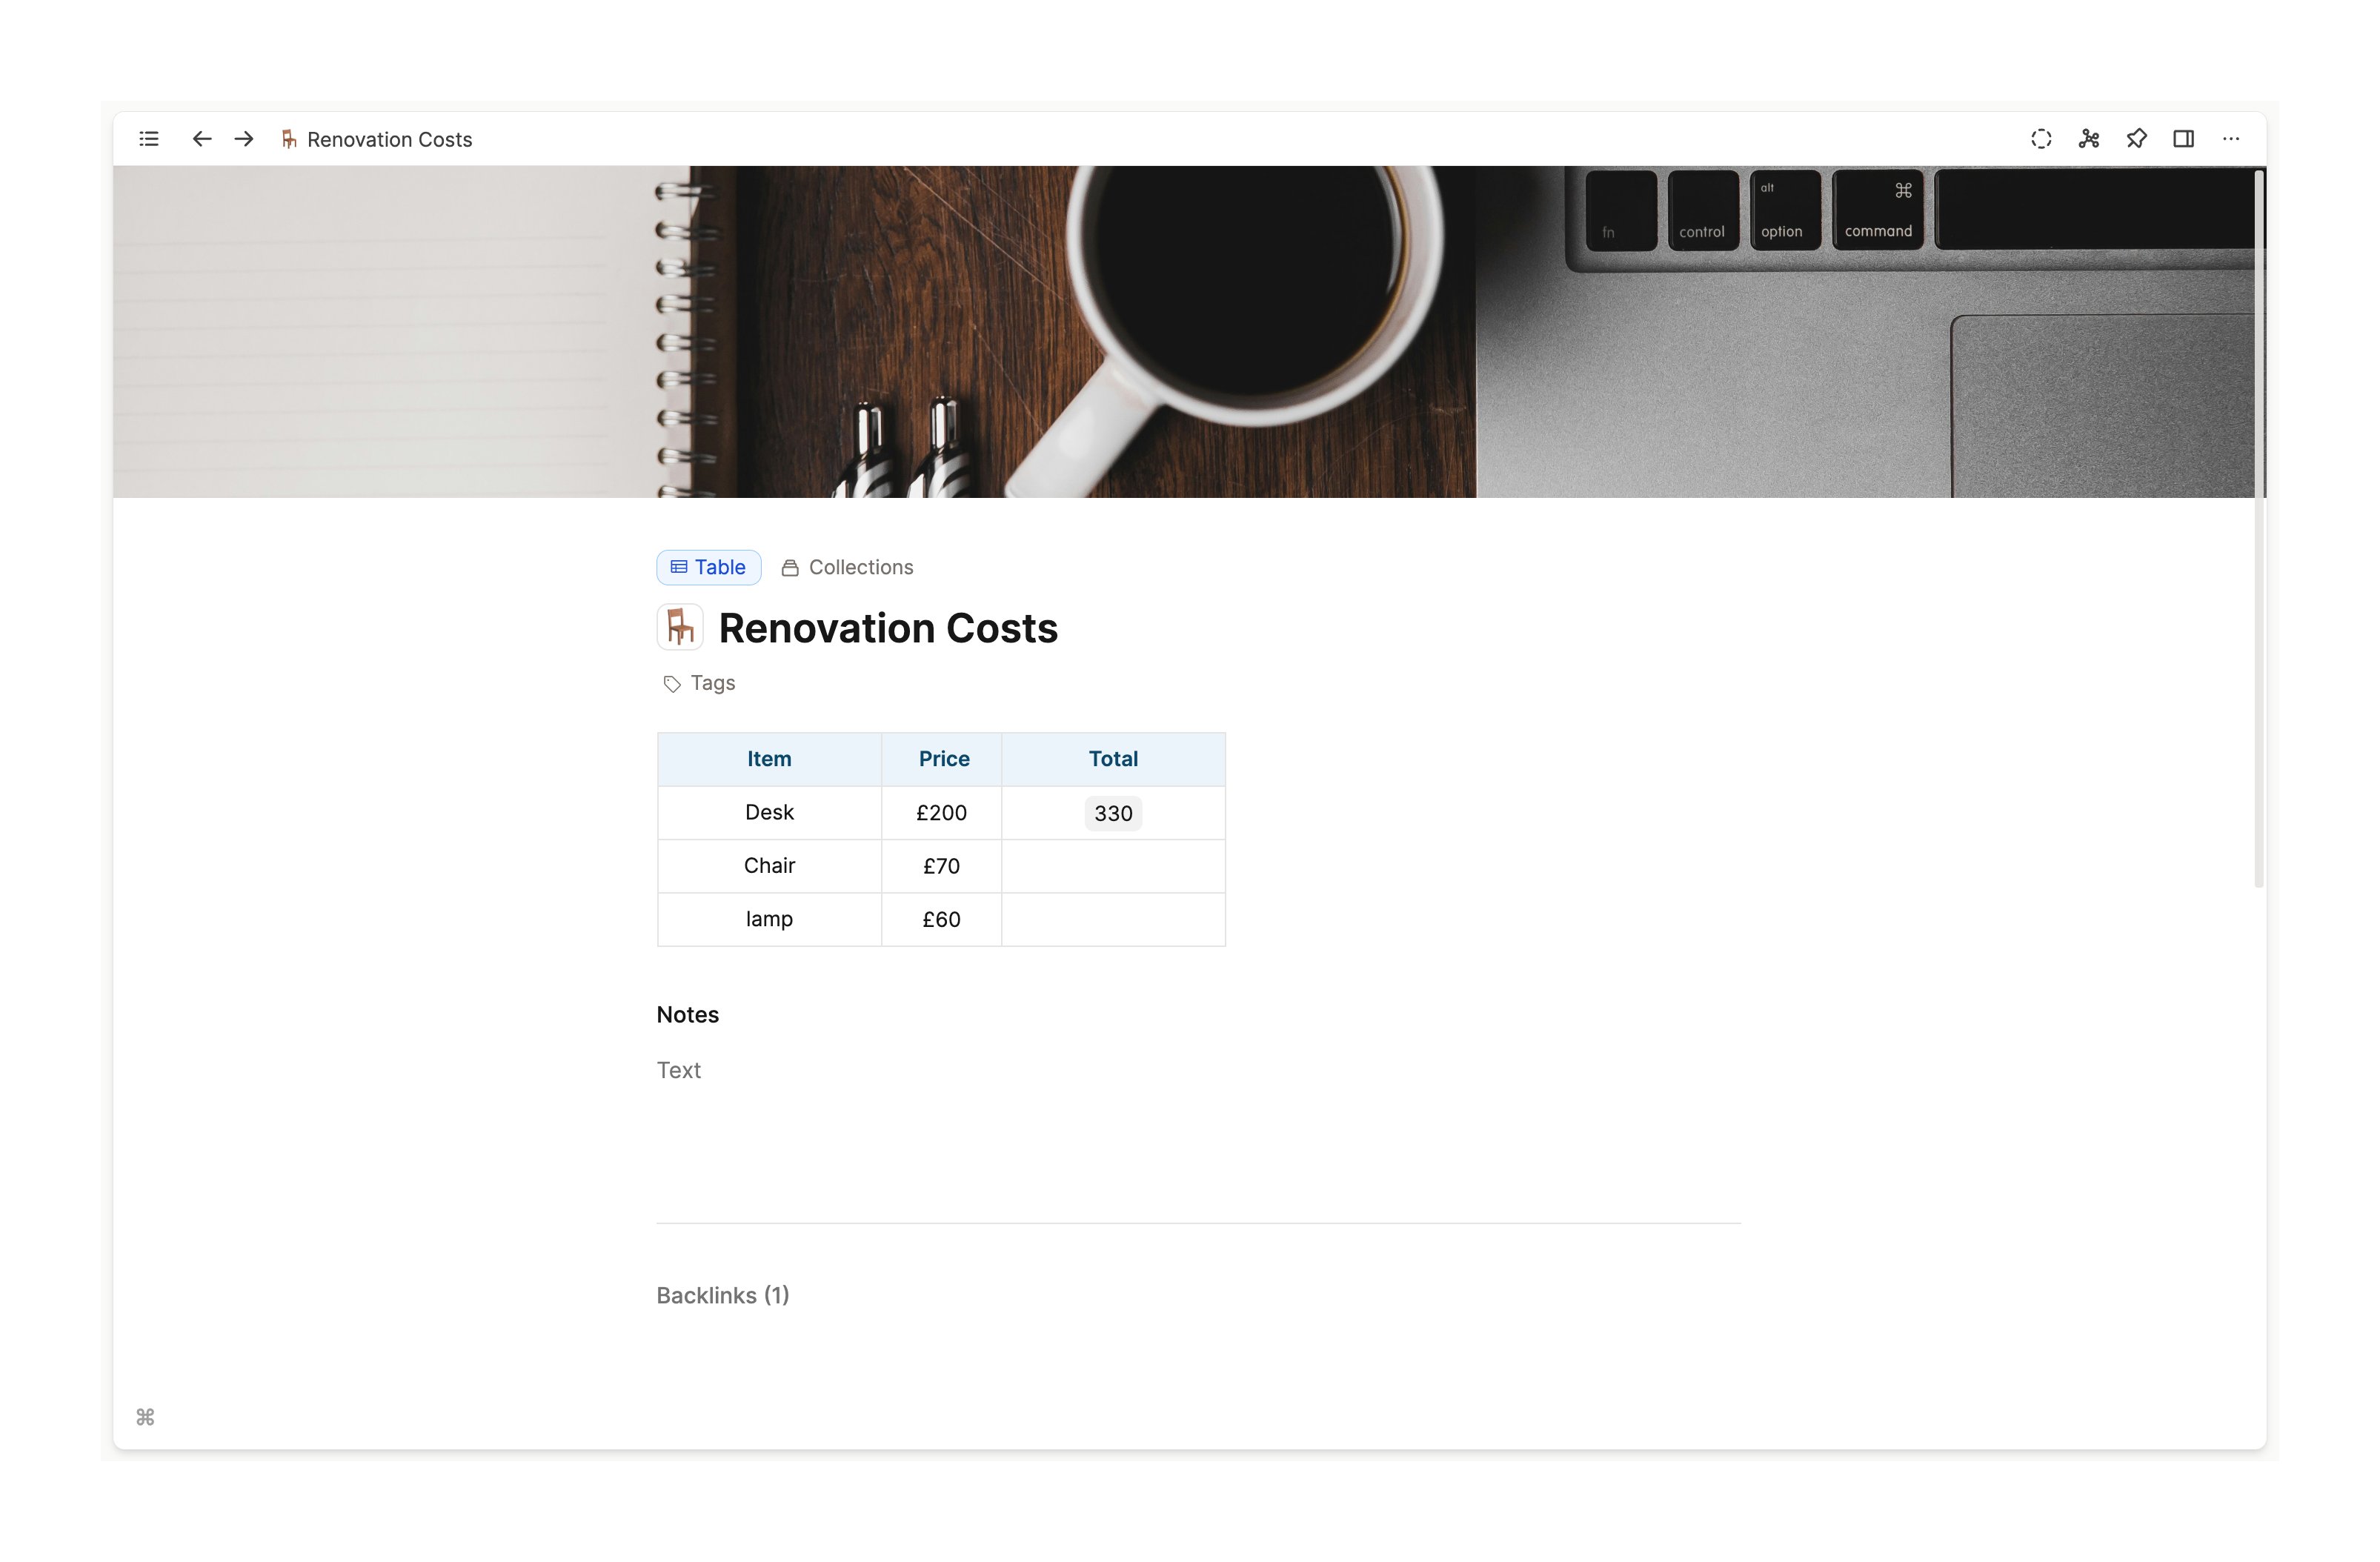Go back with the left arrow
Screen dimensions: 2380x1562
click(x=201, y=139)
